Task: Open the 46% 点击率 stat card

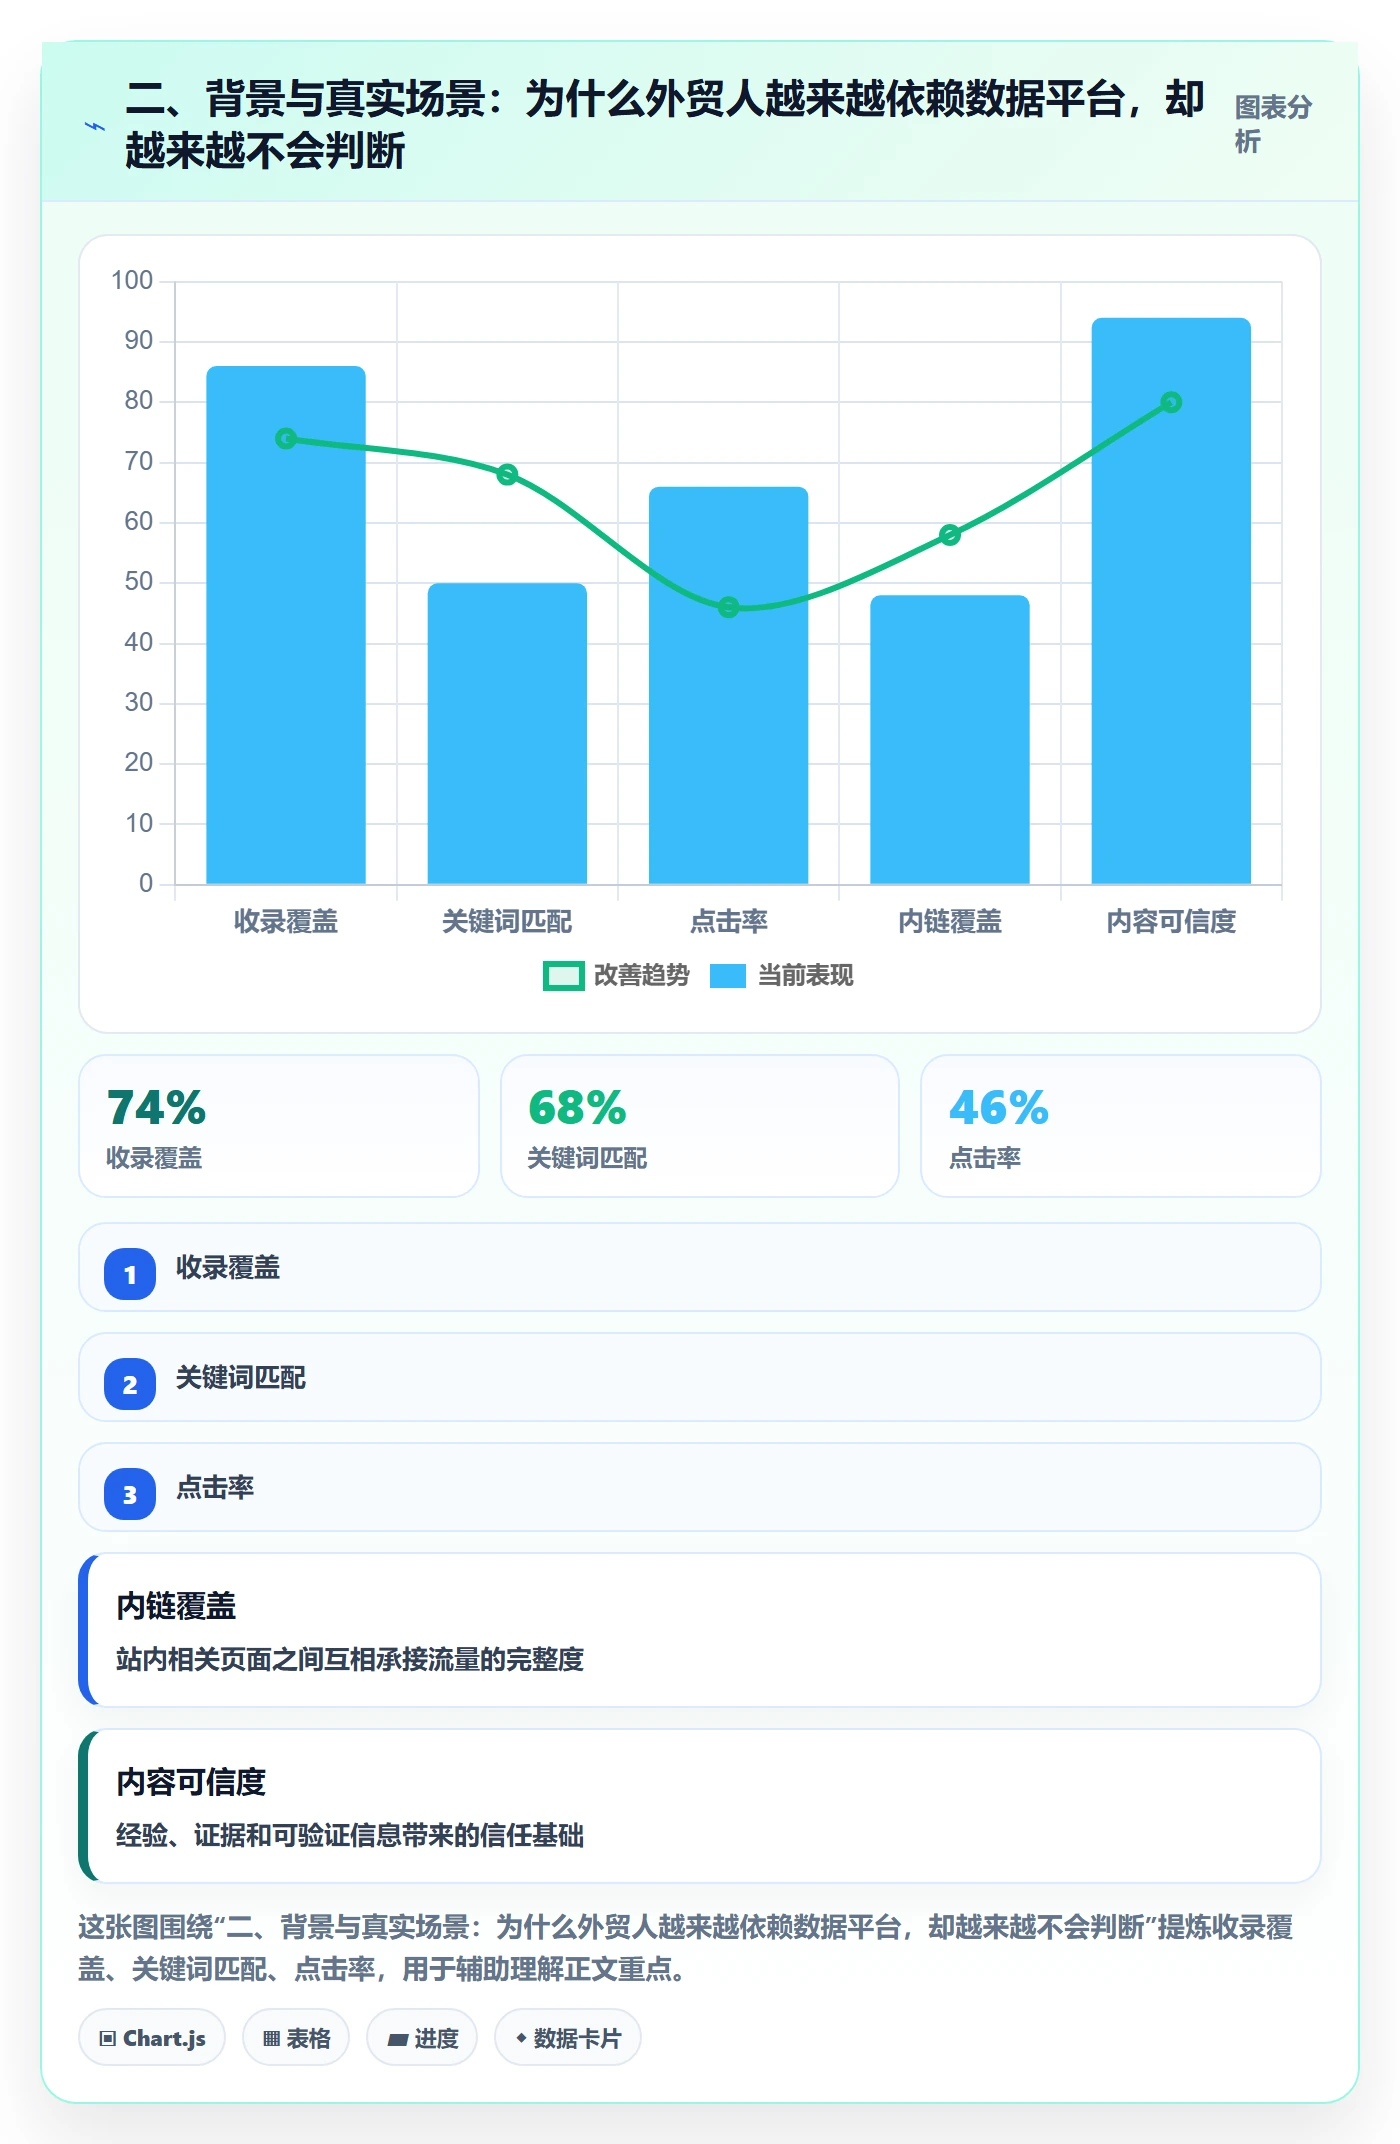Action: coord(1121,1126)
